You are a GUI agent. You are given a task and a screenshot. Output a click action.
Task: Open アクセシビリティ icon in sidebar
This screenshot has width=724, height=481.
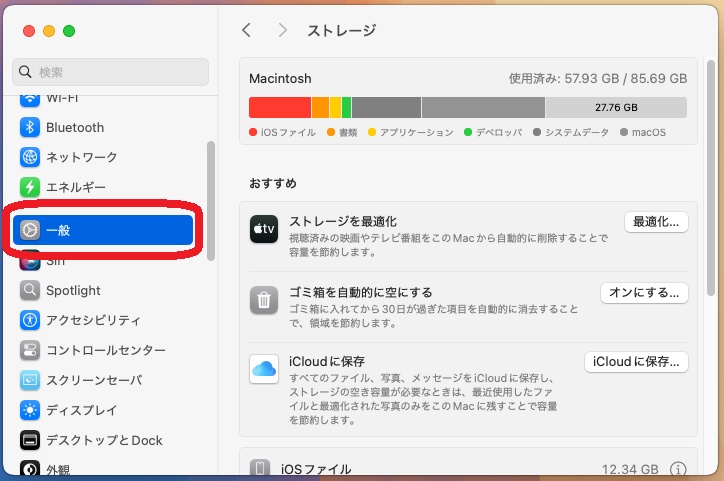pyautogui.click(x=30, y=320)
